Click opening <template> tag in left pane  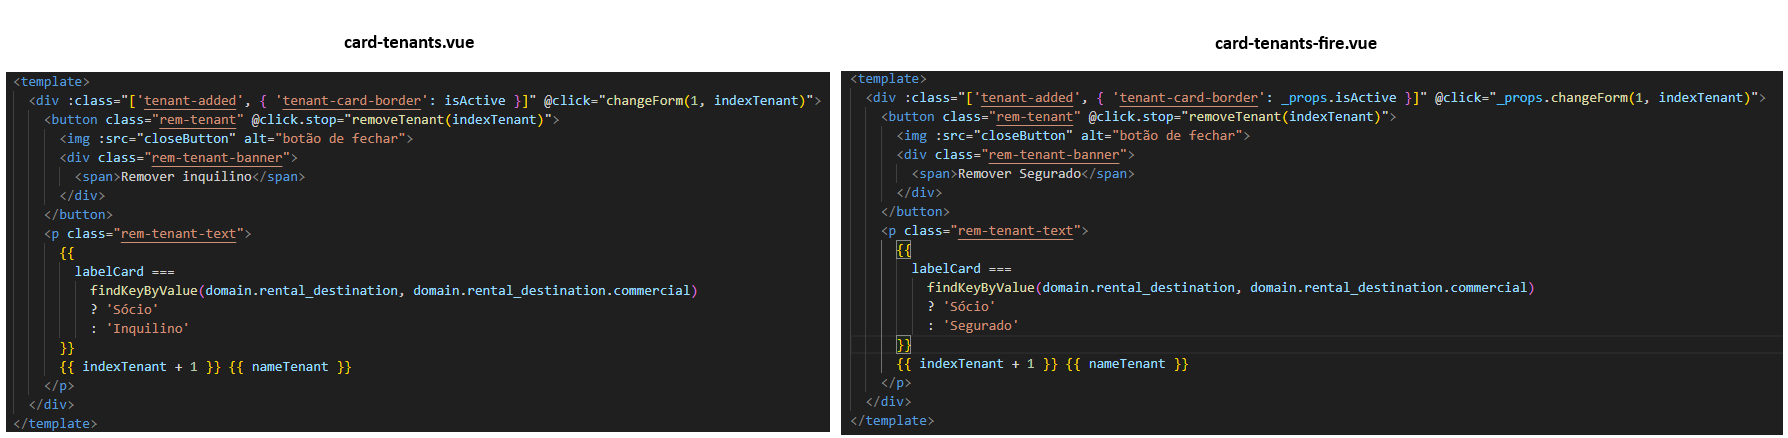coord(51,82)
